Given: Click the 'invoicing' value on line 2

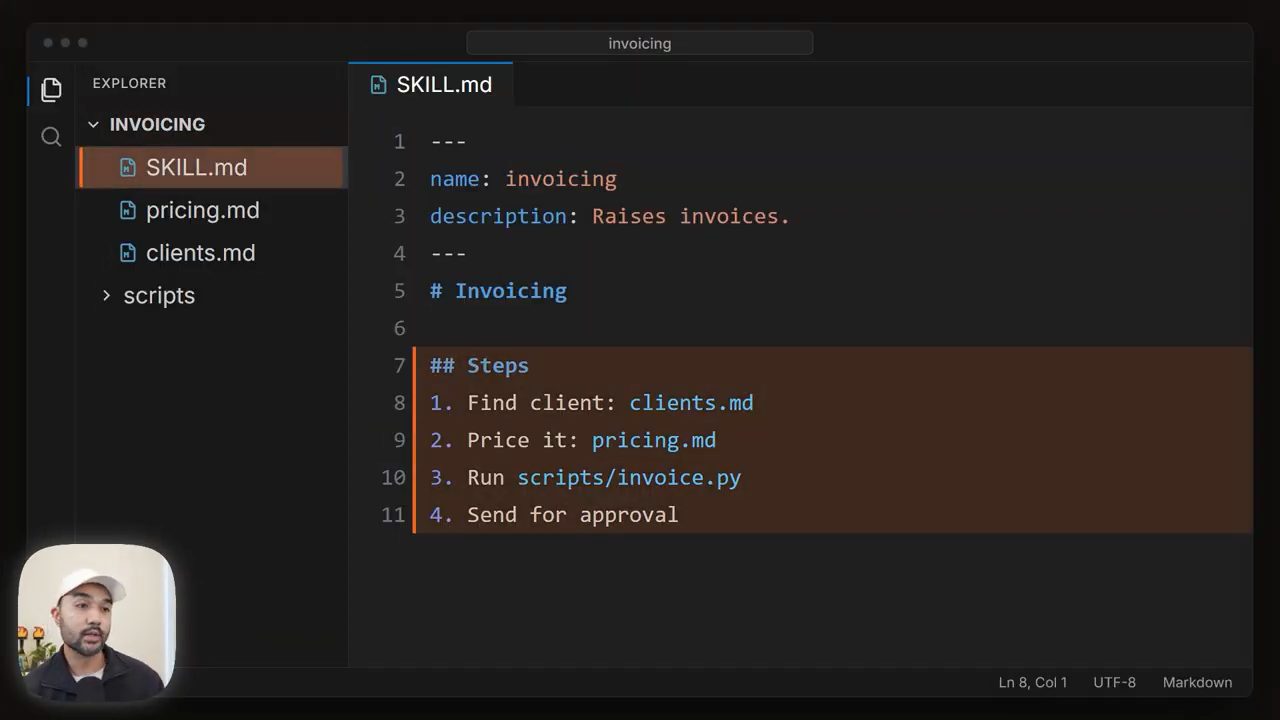Looking at the screenshot, I should (561, 179).
